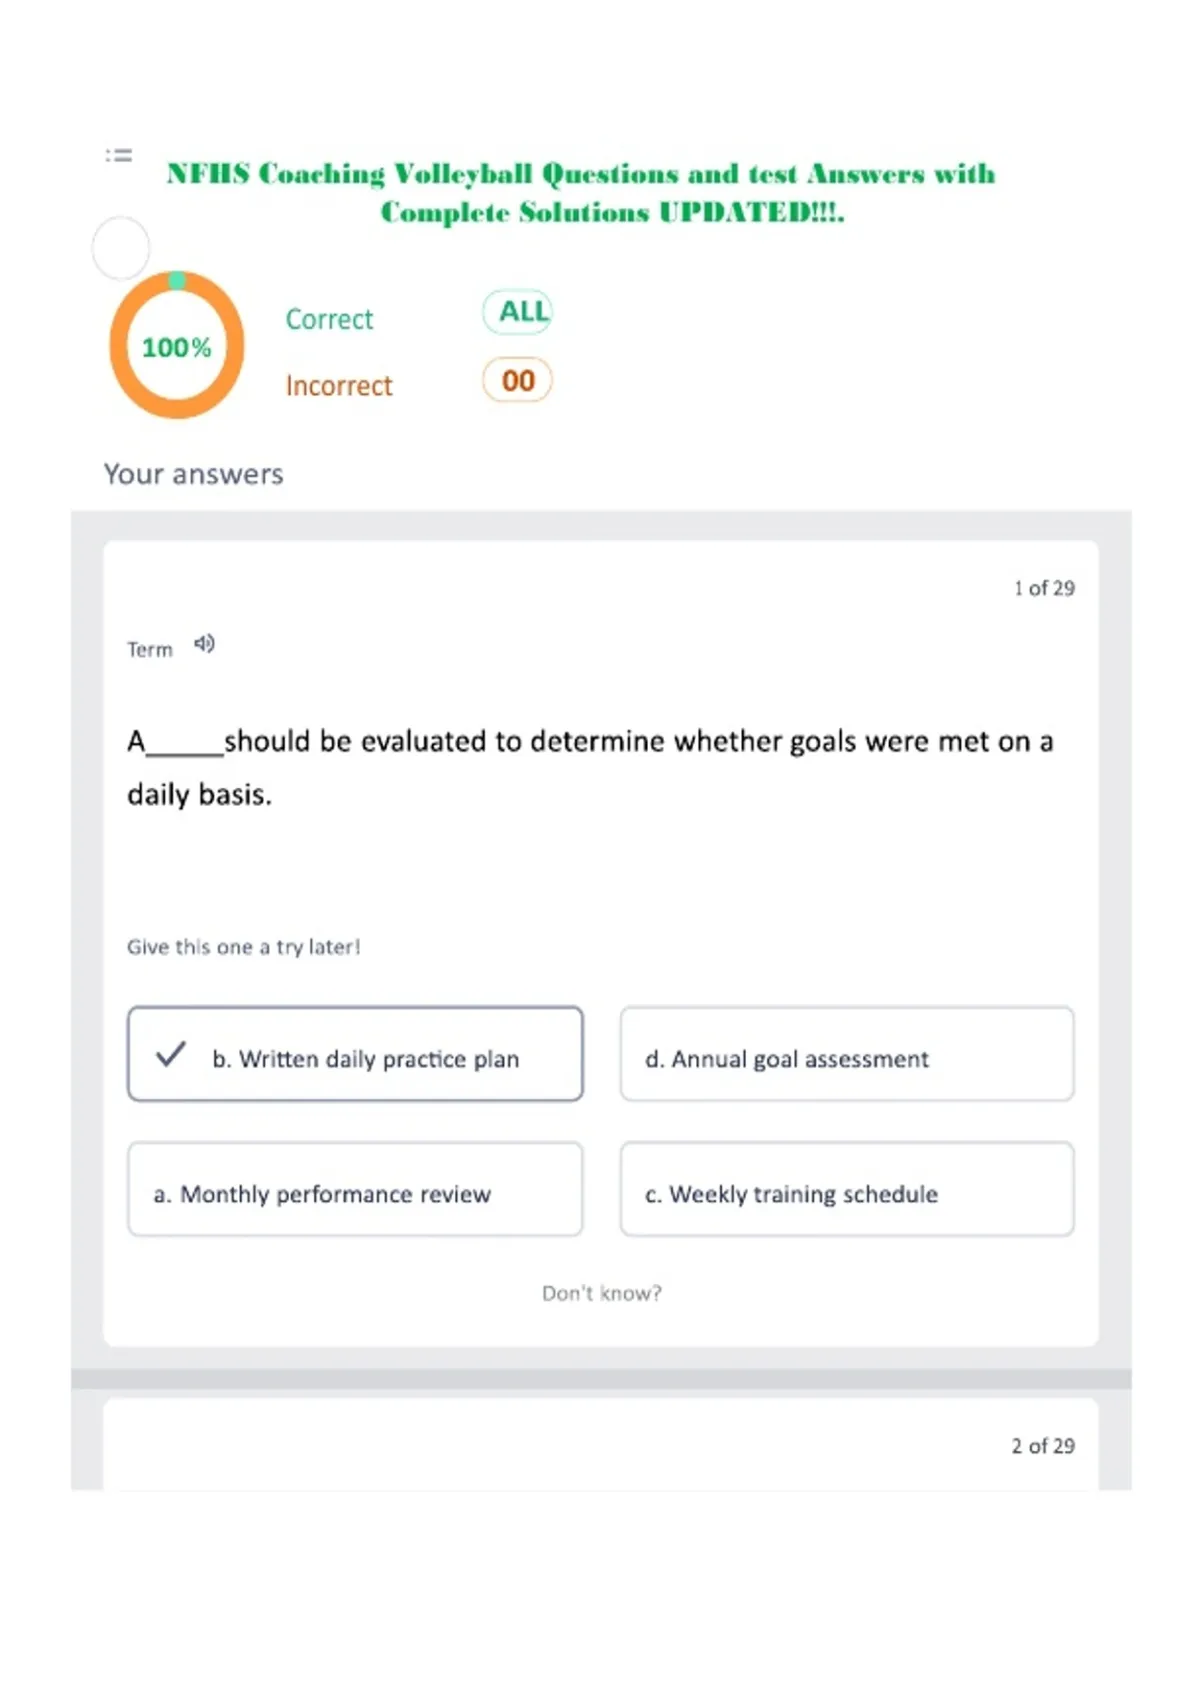Click the 100% score donut chart
Screen dimensions: 1200x1700
177,345
